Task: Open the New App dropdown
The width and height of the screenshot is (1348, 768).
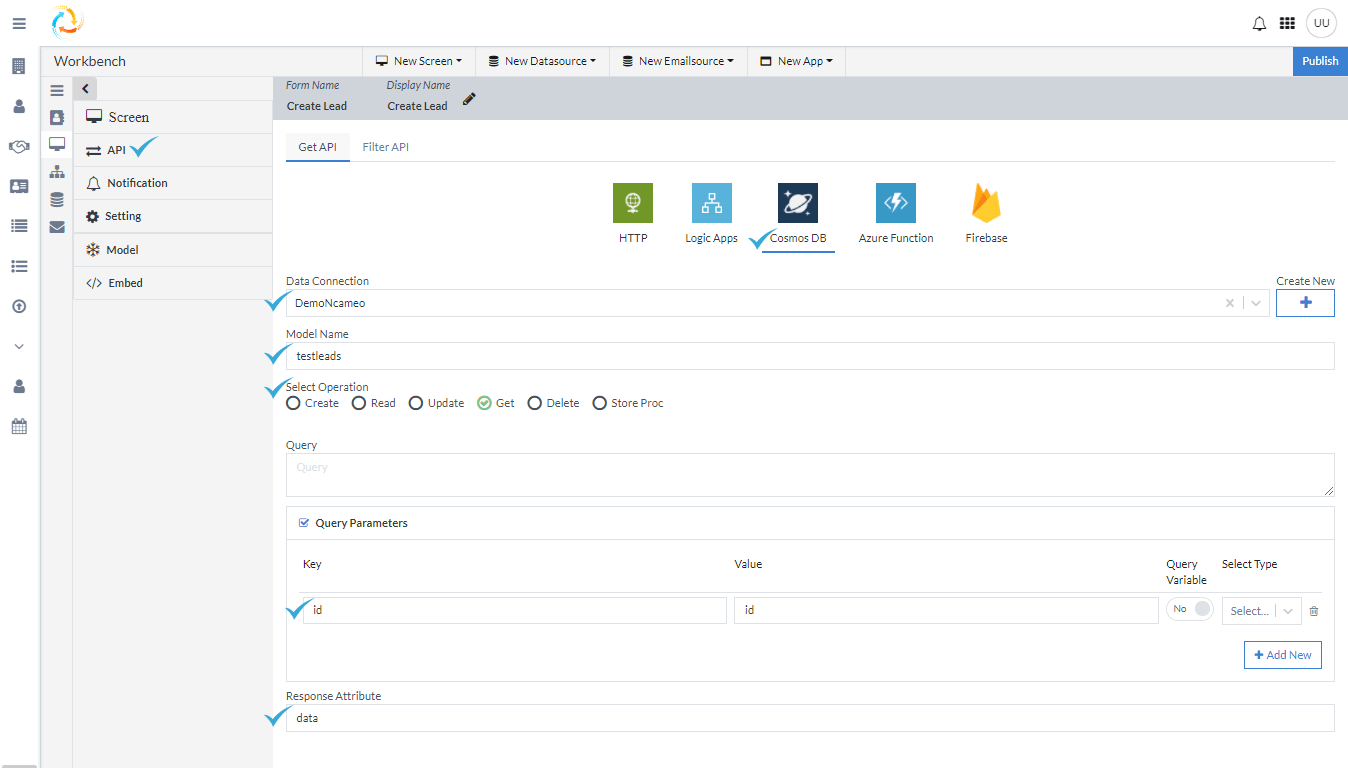Action: click(796, 61)
